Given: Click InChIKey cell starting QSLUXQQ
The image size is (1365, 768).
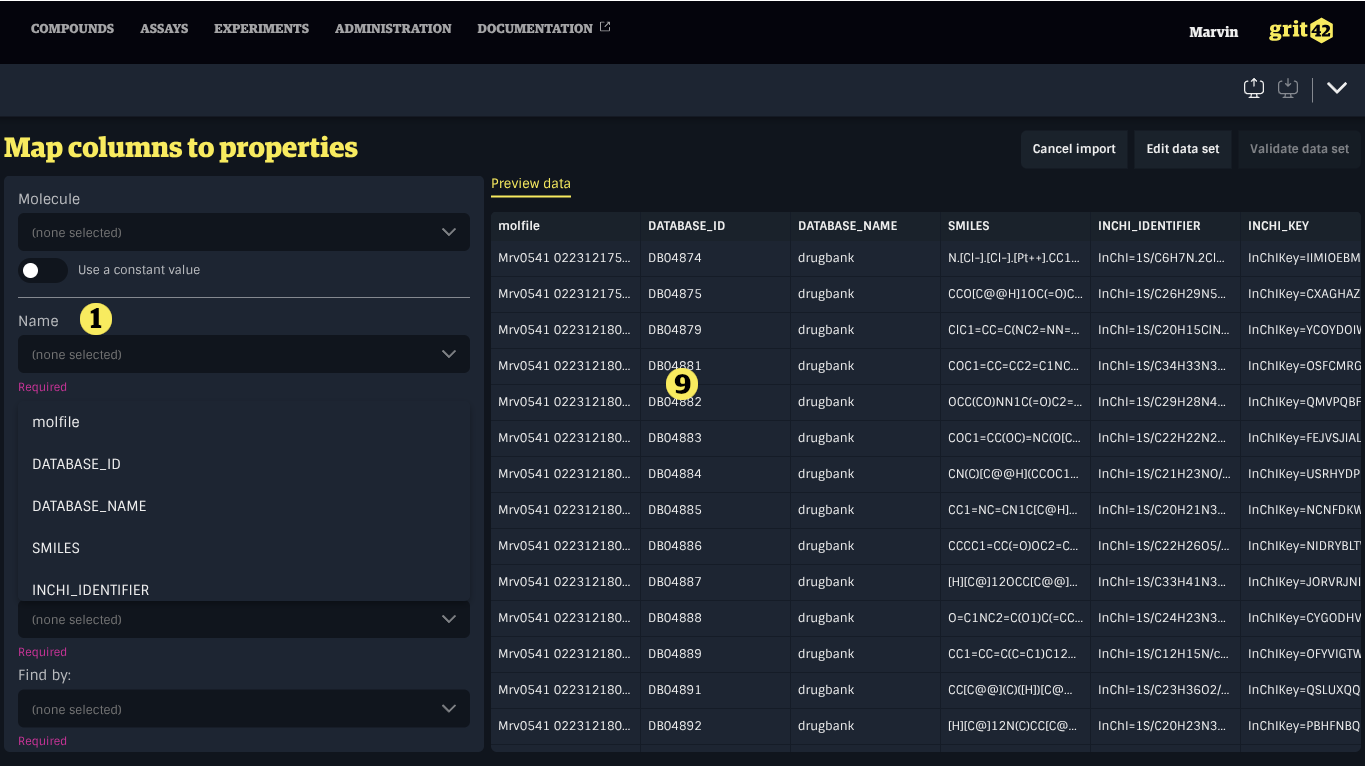Looking at the screenshot, I should click(x=1302, y=690).
